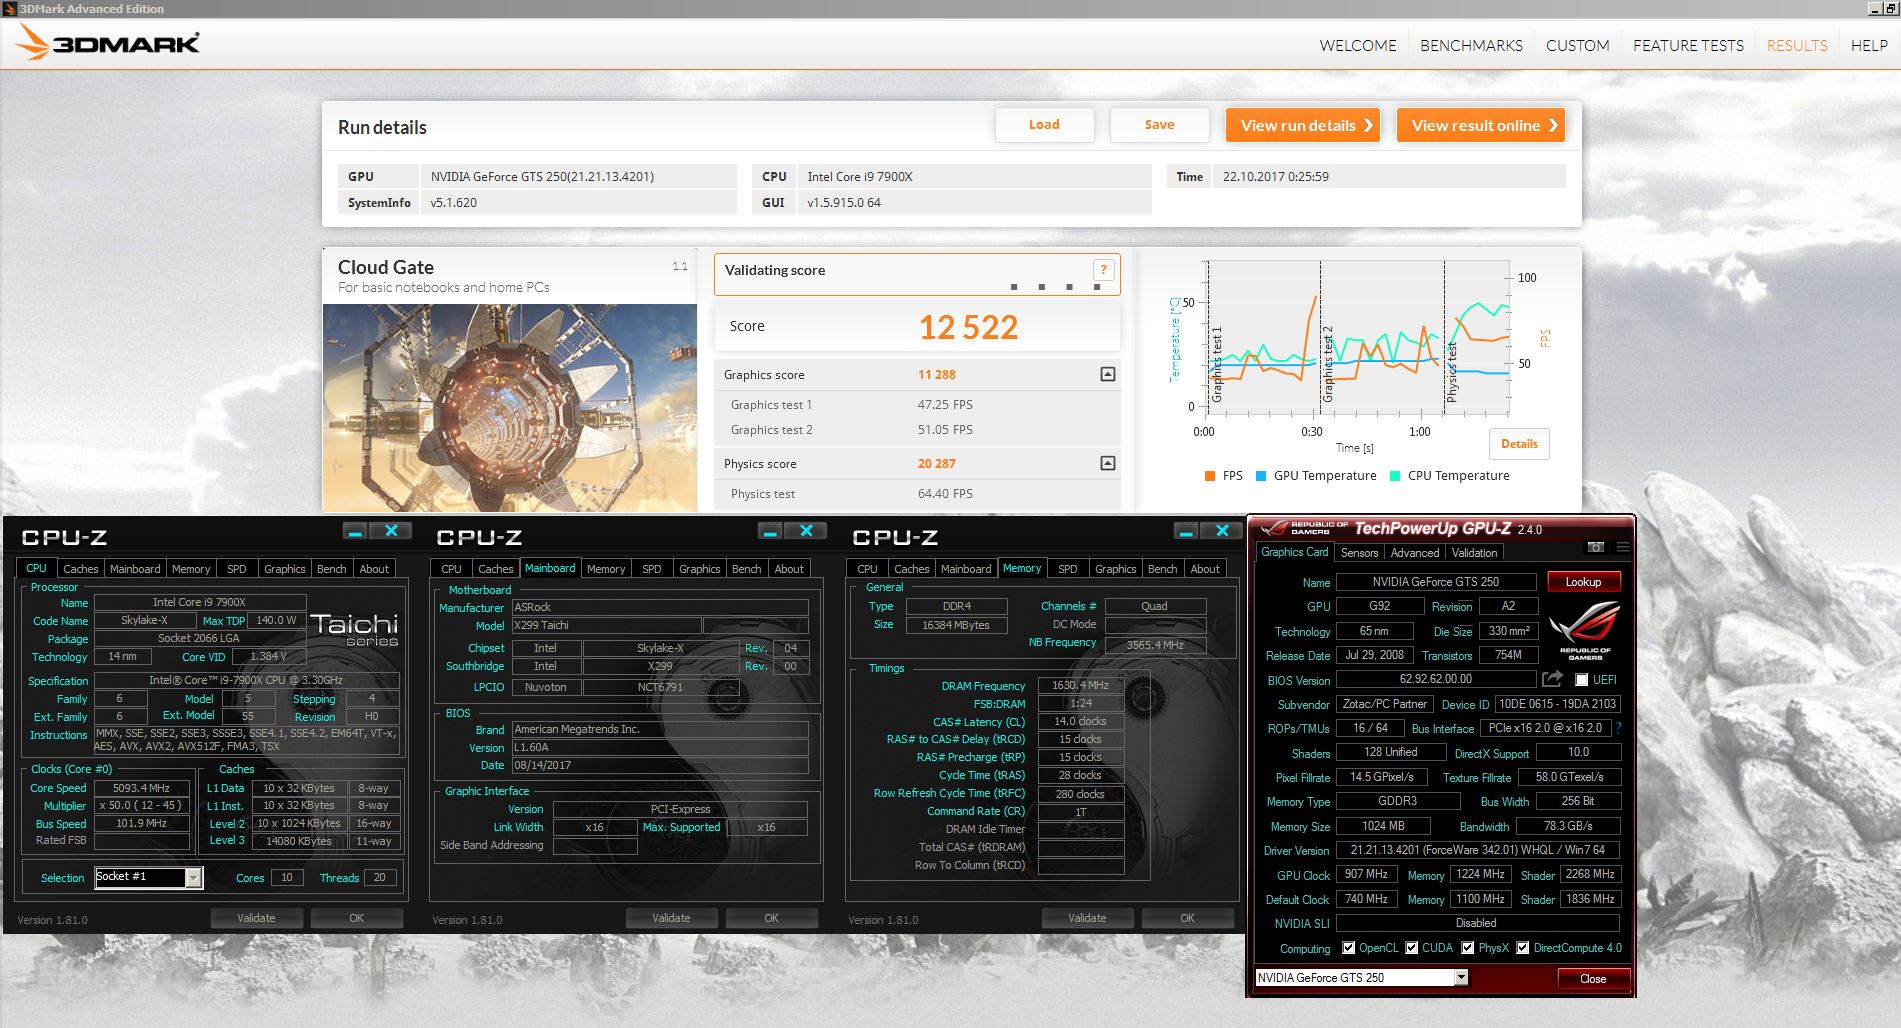Click the FPS and temperature monitoring chart

1357,338
